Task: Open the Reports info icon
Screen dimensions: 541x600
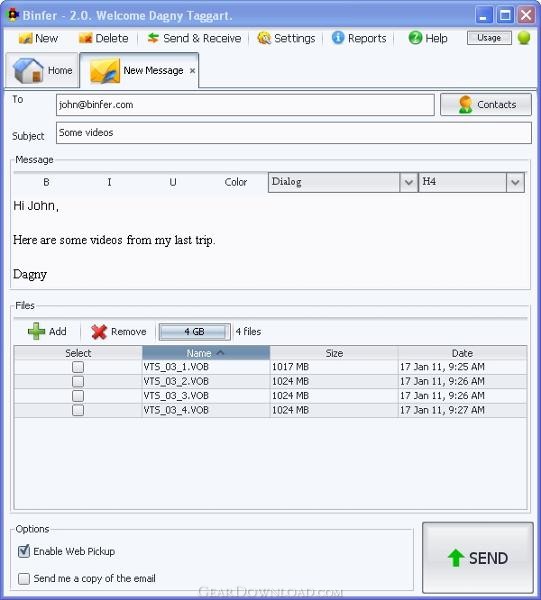Action: 338,38
